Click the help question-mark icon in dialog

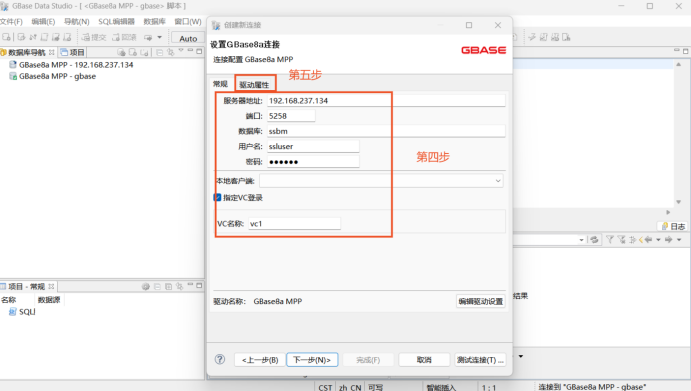pos(220,360)
